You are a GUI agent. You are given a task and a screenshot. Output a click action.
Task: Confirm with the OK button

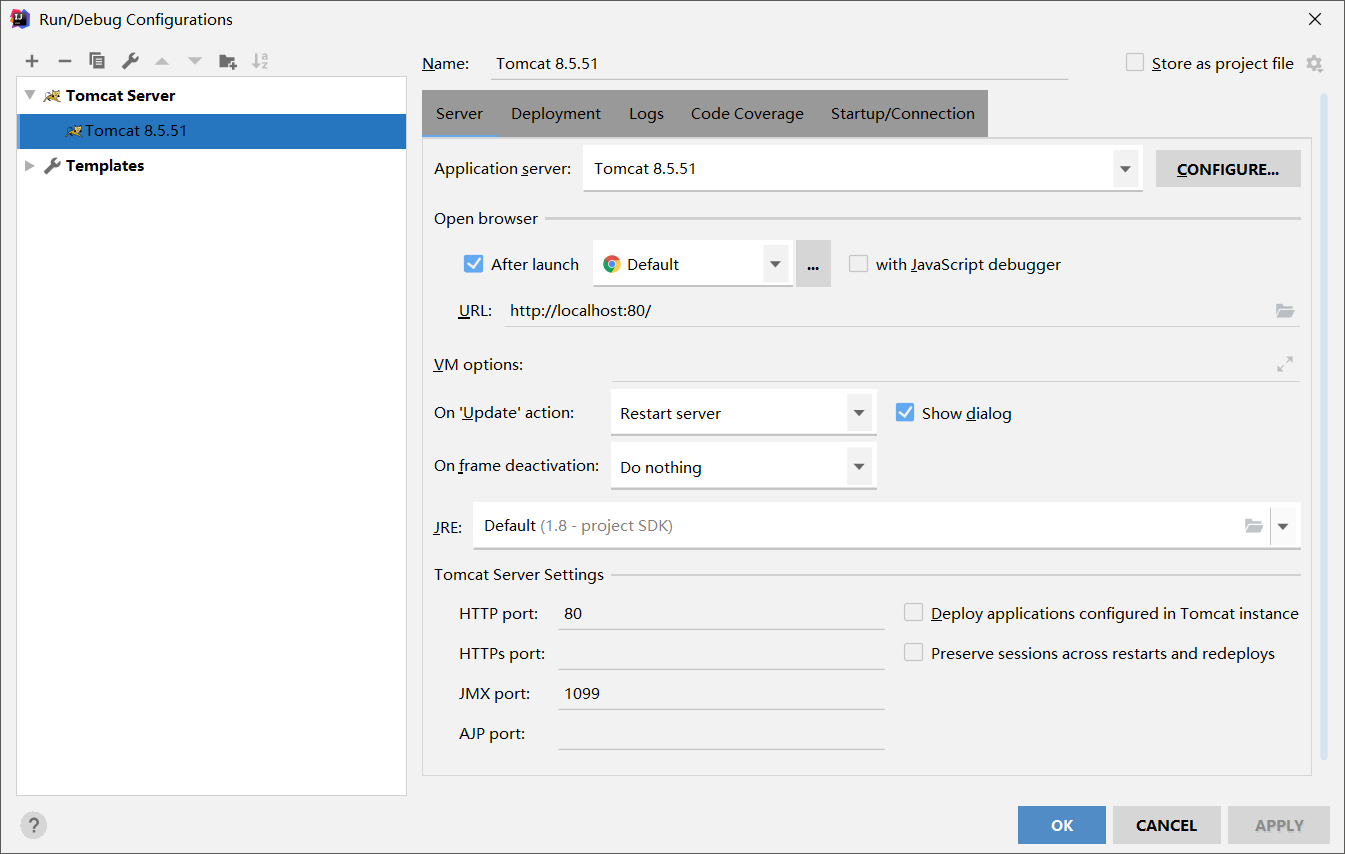[1062, 825]
